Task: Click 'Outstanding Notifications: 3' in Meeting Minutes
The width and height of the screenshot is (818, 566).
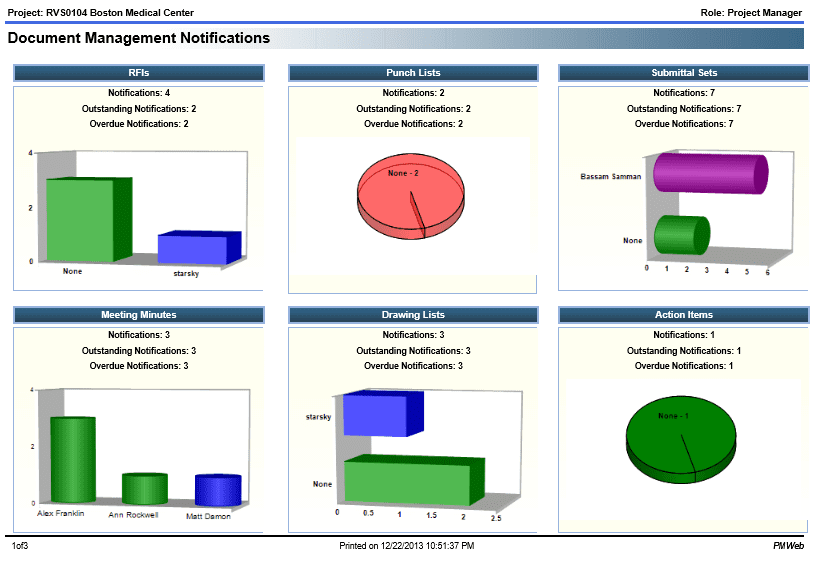Action: tap(139, 351)
